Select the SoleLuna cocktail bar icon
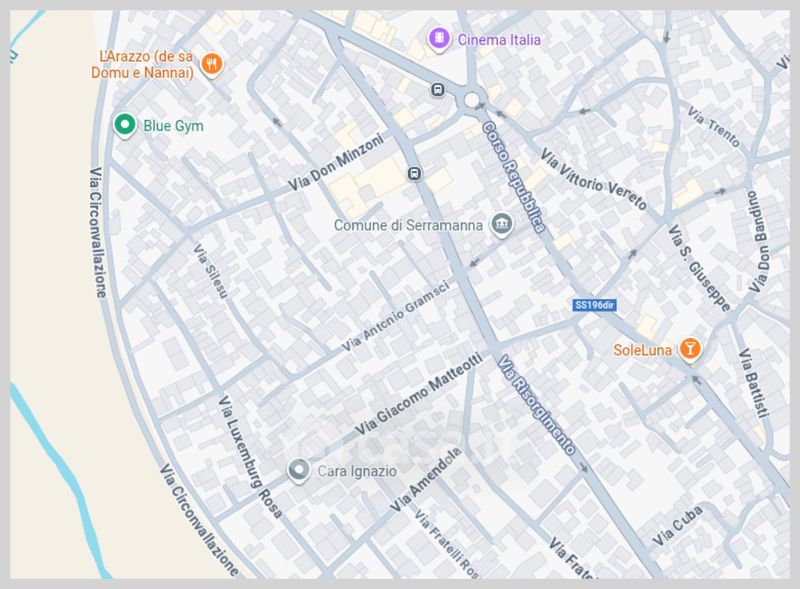 689,349
